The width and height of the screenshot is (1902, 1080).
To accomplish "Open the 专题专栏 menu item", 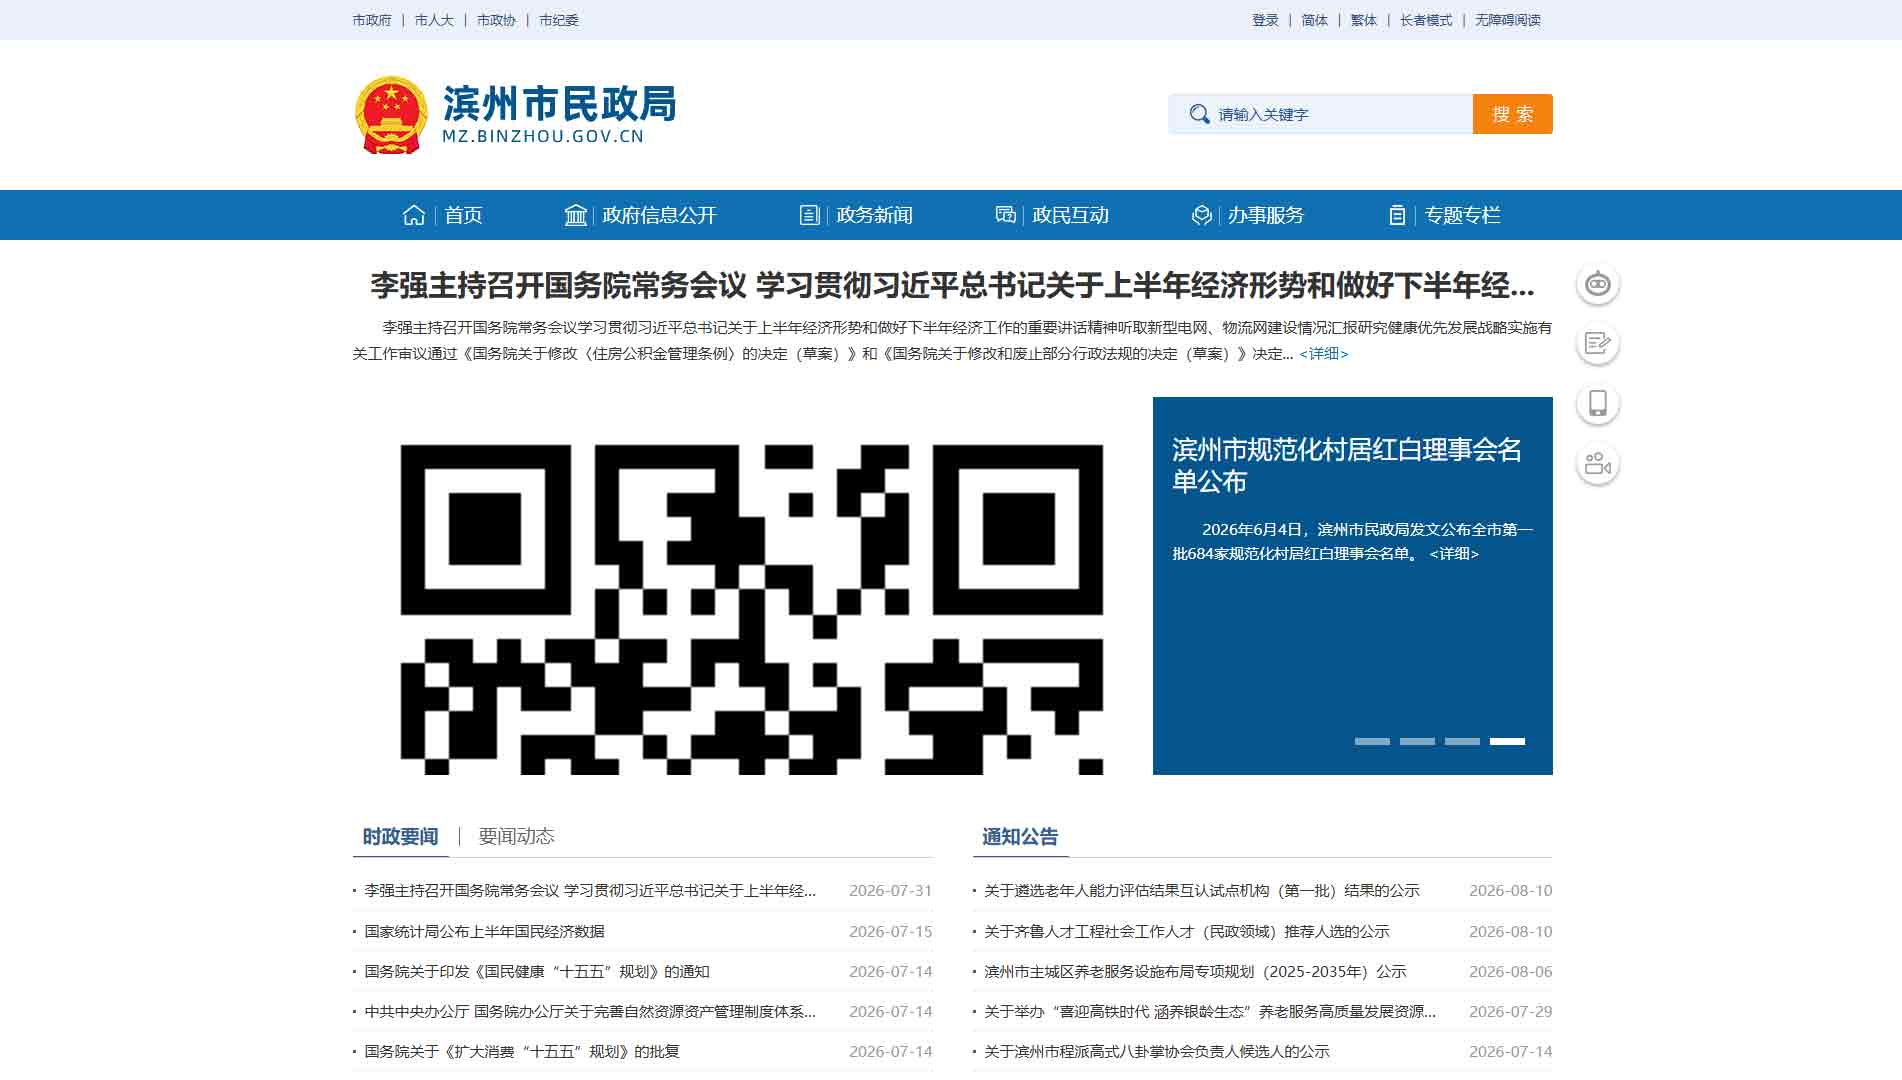I will pyautogui.click(x=1462, y=215).
